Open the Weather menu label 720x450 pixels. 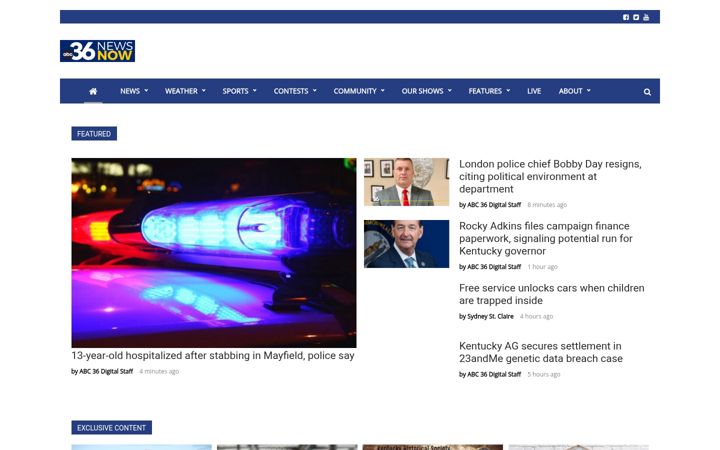pyautogui.click(x=181, y=91)
